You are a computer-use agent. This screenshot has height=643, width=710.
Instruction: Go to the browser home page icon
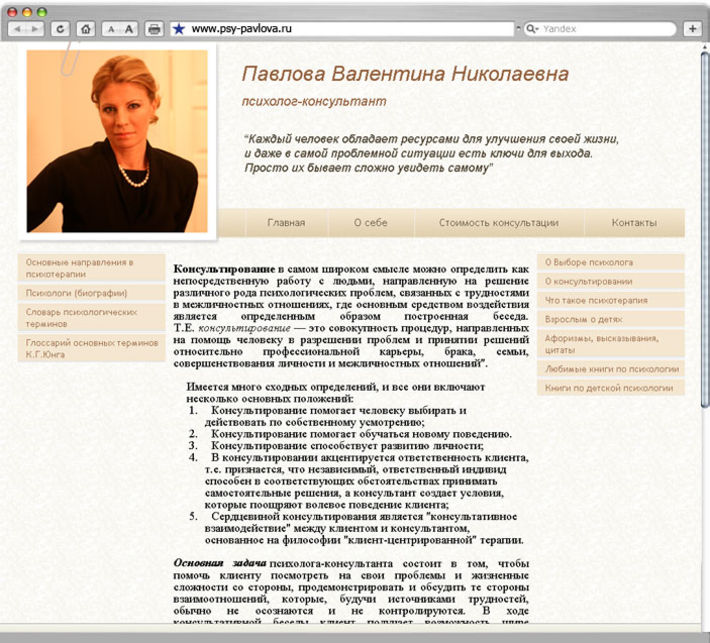click(x=86, y=29)
